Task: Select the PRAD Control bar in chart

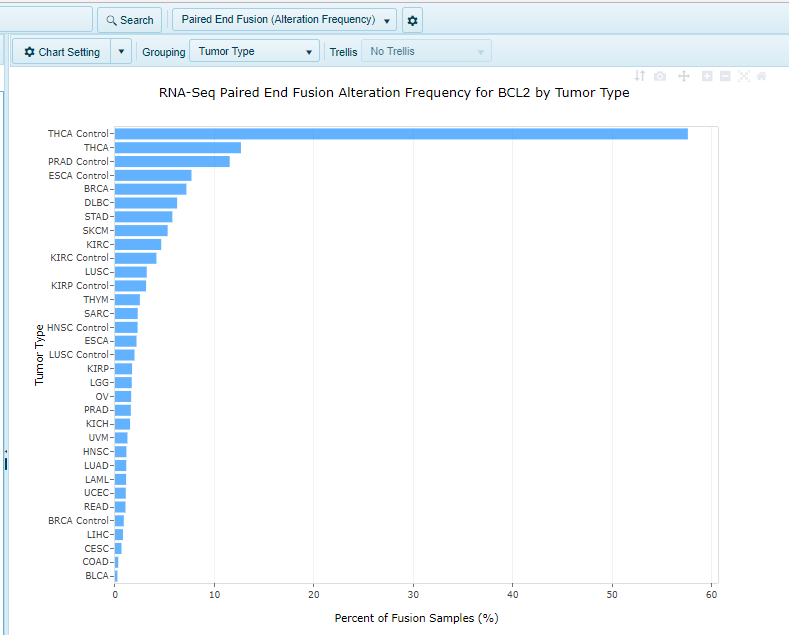Action: tap(172, 161)
